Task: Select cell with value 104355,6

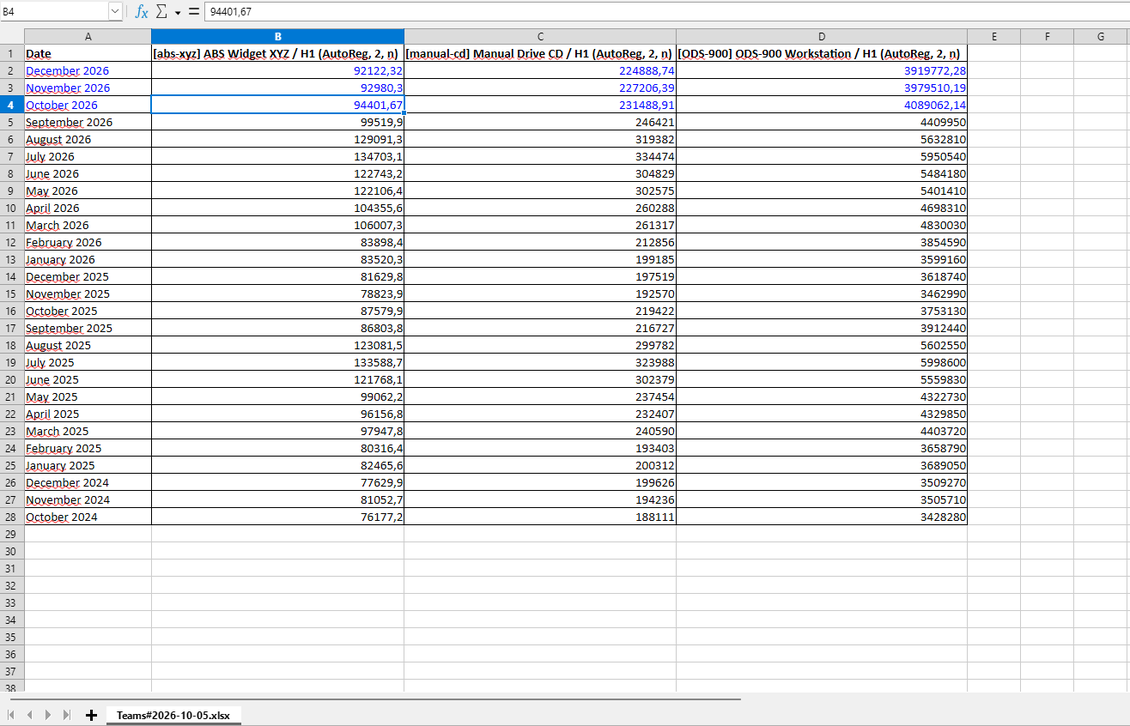Action: pyautogui.click(x=277, y=208)
